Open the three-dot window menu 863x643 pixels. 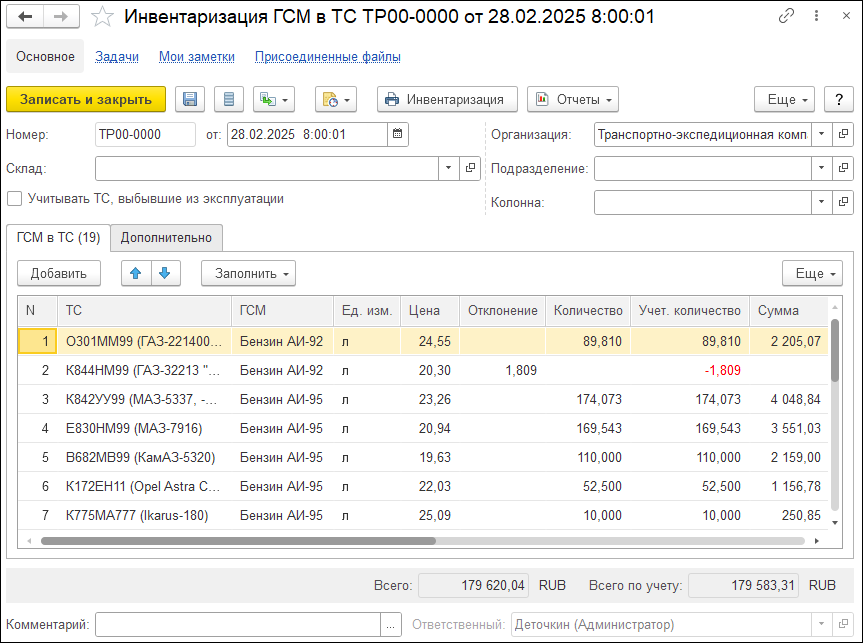(816, 16)
